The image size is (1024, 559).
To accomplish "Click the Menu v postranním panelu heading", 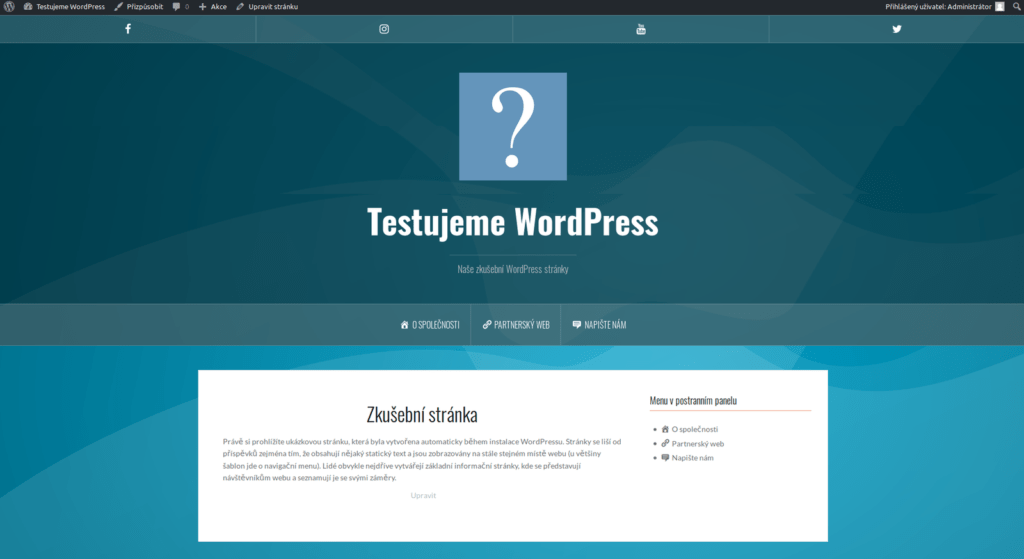I will click(693, 400).
